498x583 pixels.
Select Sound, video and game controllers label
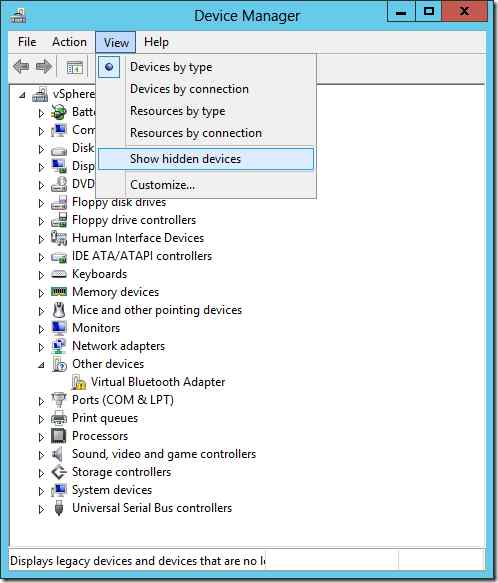(164, 454)
